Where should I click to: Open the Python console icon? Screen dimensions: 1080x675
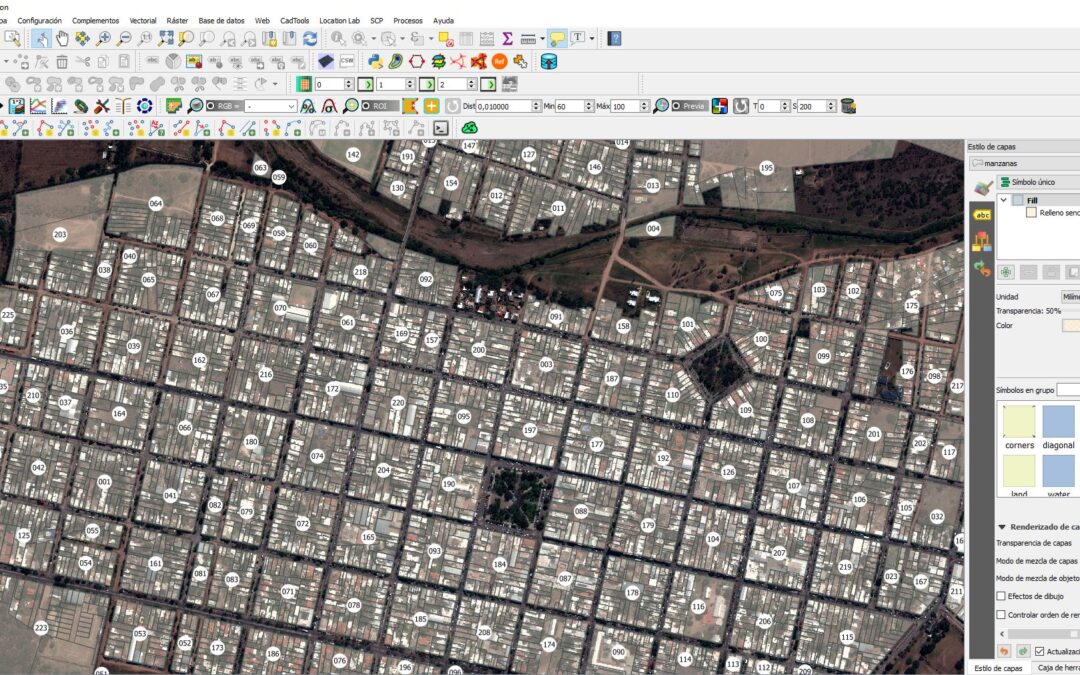pos(375,61)
